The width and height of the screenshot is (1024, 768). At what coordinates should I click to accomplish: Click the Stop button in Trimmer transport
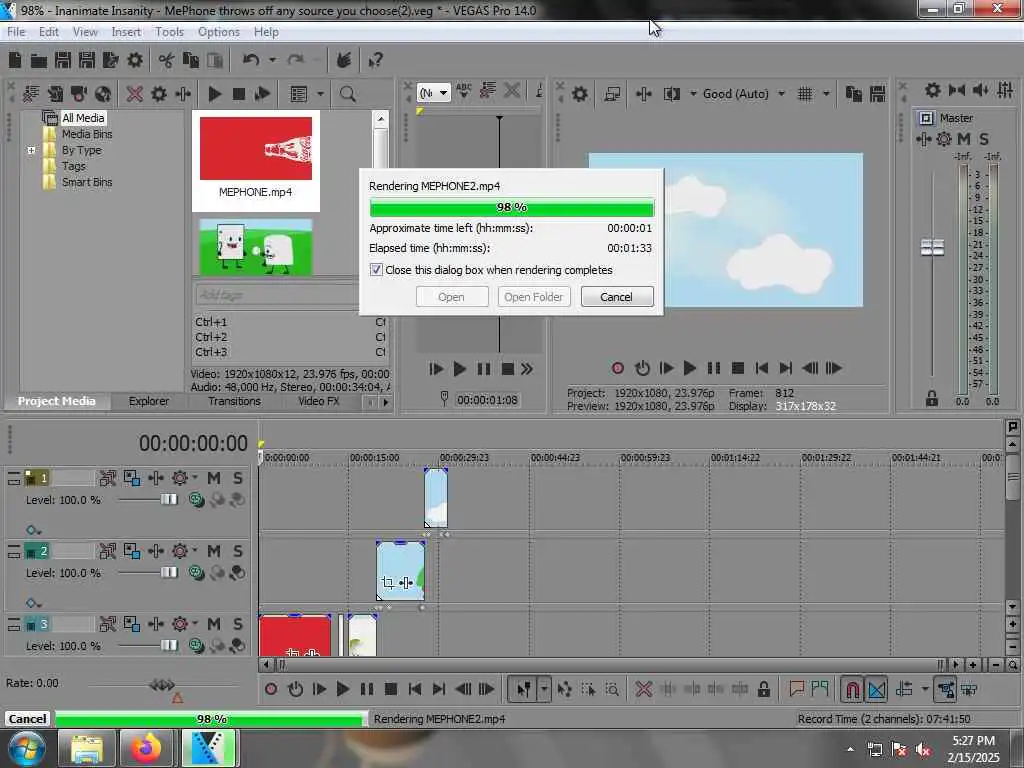coord(507,369)
